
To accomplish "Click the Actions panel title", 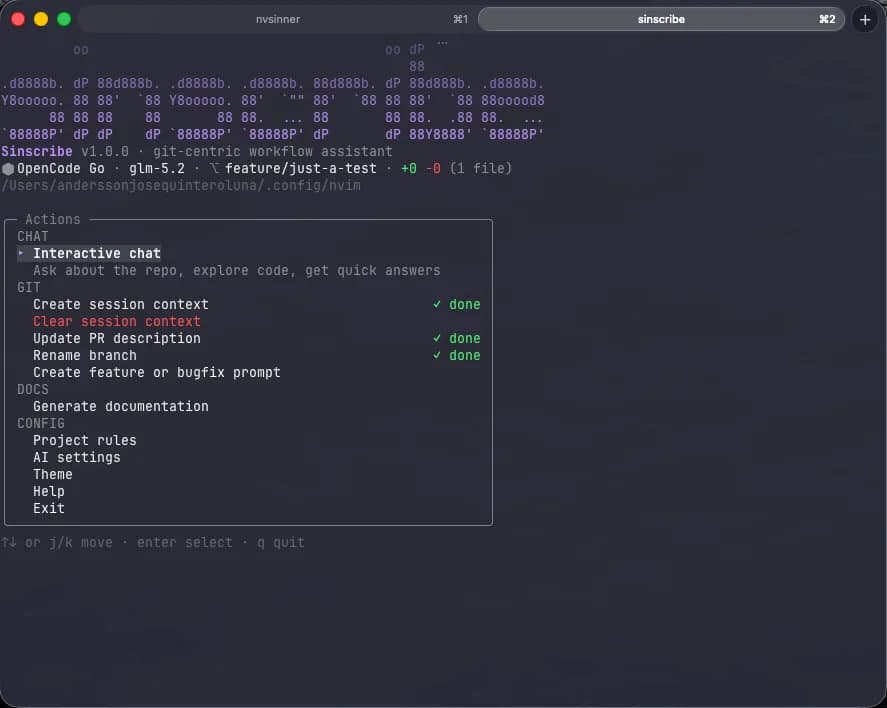I will click(x=53, y=219).
